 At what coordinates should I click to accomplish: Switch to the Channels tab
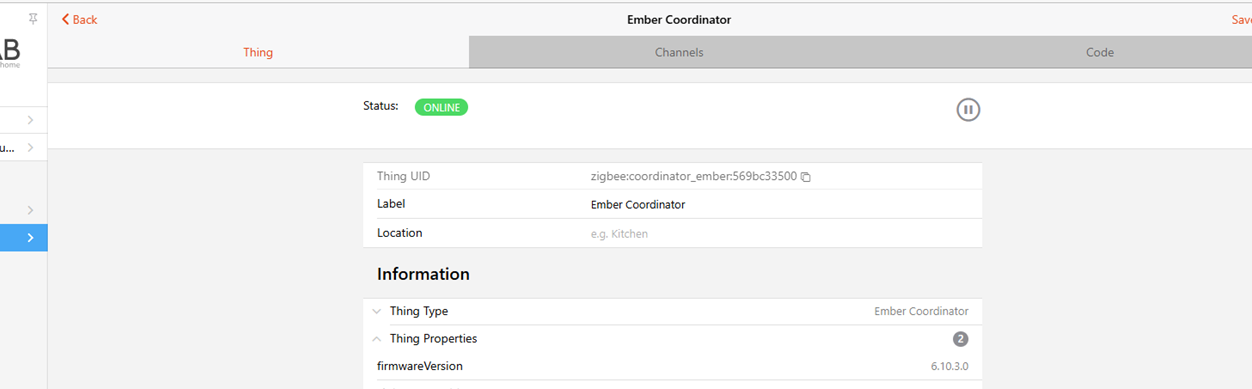(679, 52)
